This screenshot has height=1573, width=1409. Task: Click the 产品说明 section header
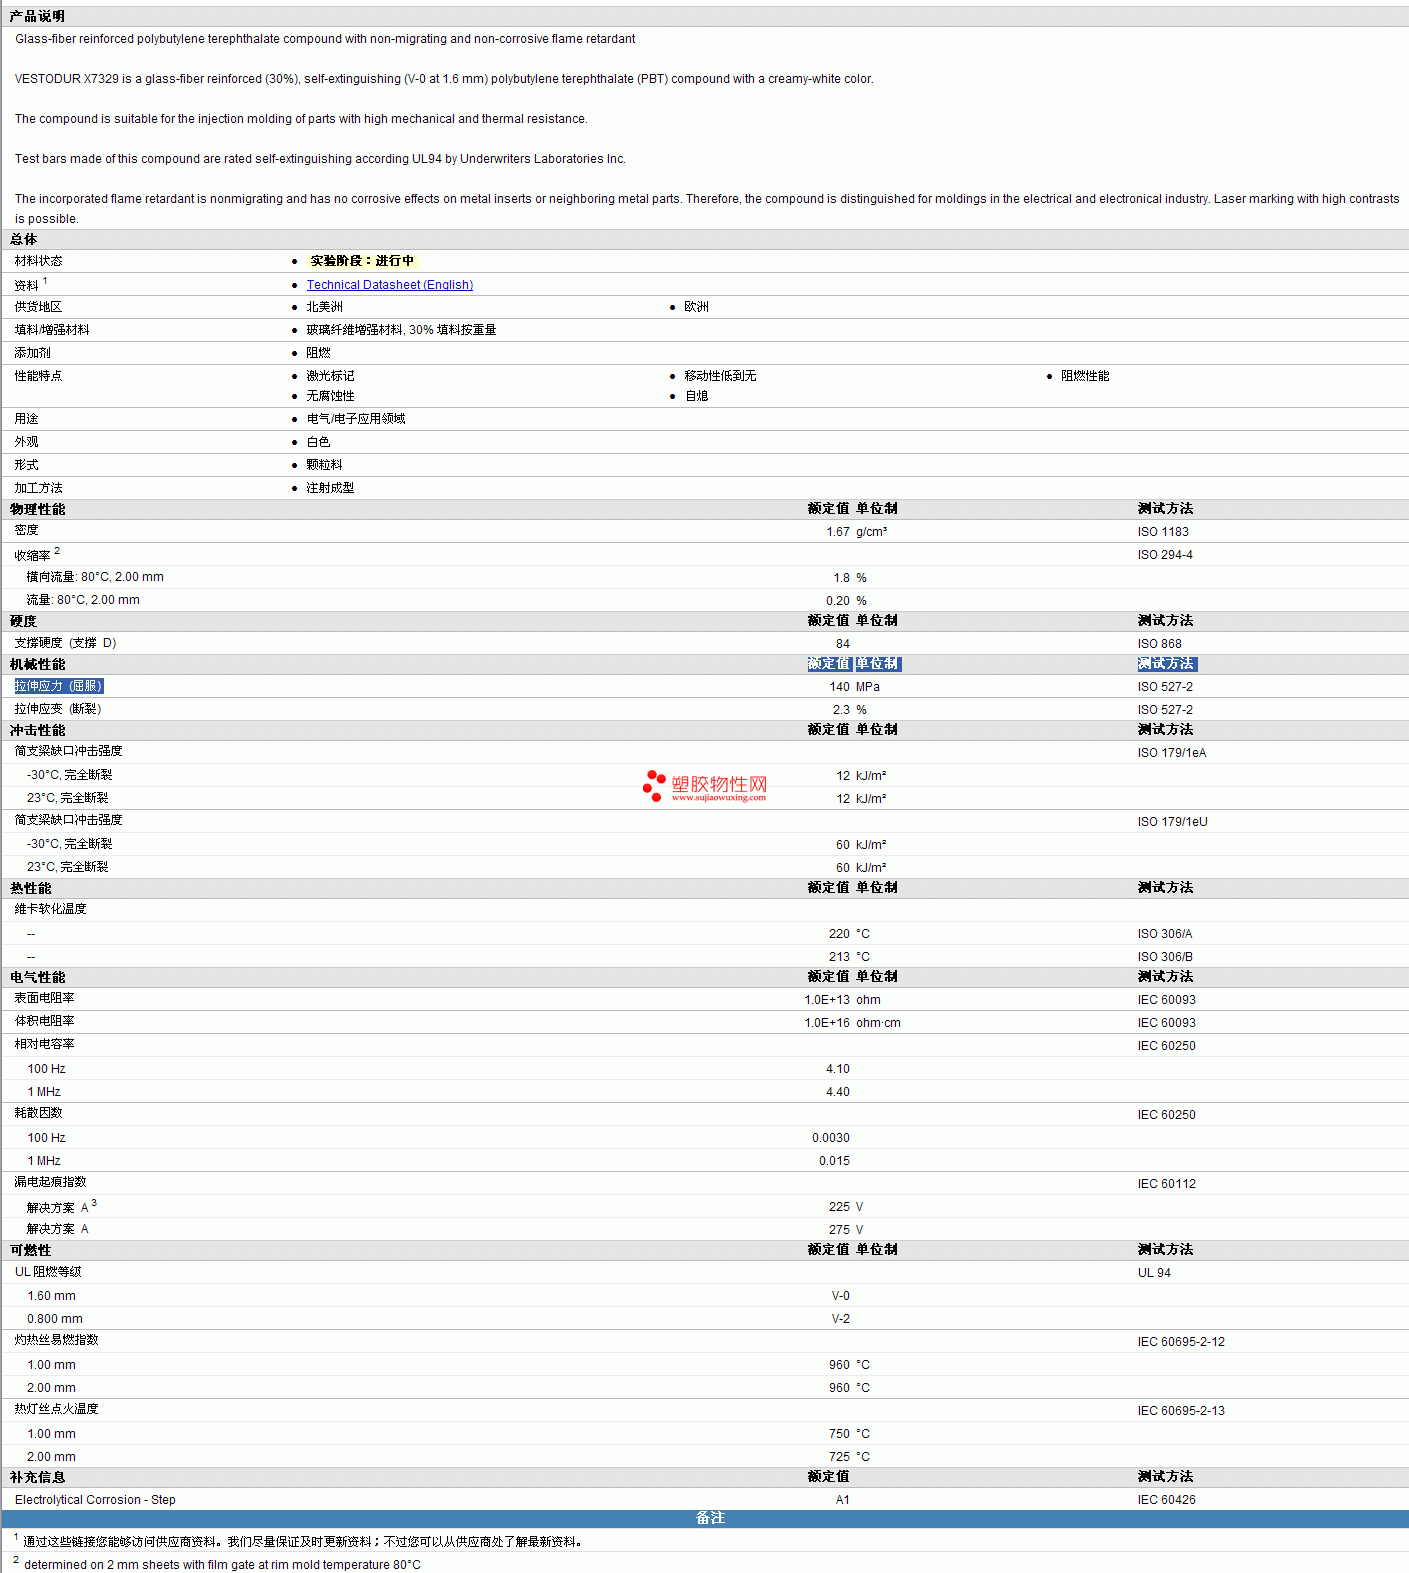click(x=37, y=16)
